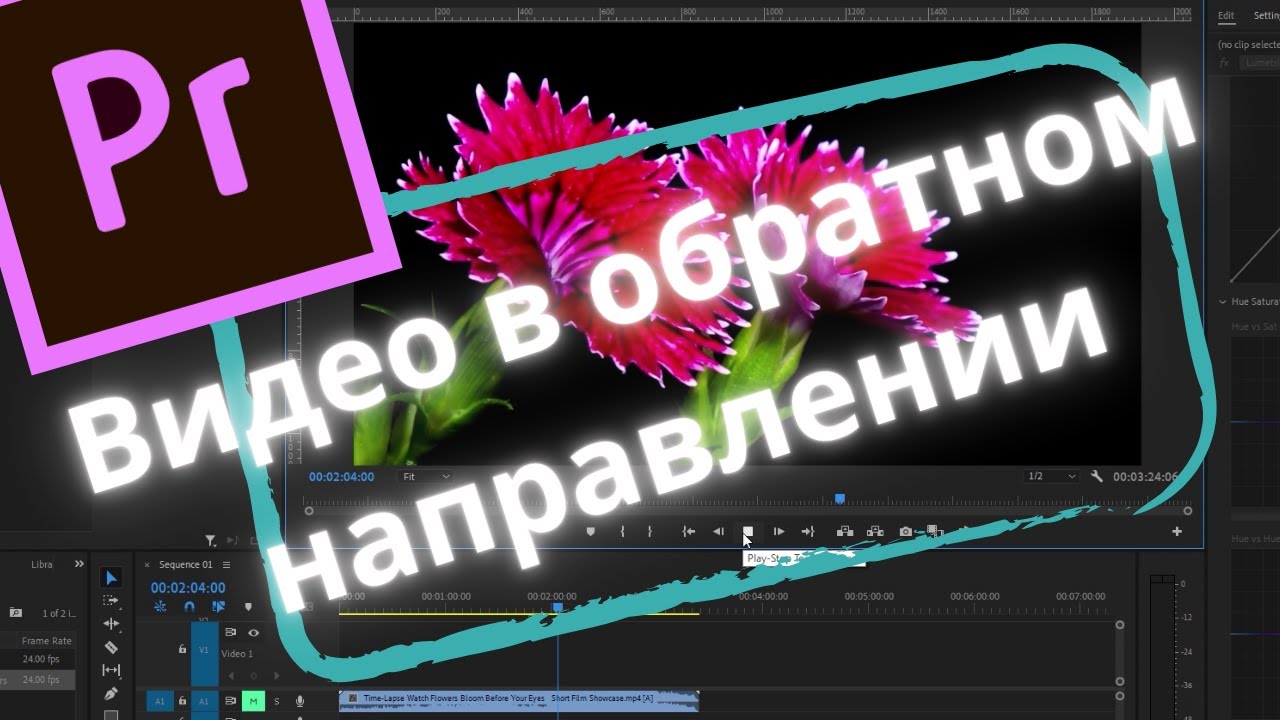
Task: Click the Video 1 track name
Action: (x=237, y=654)
